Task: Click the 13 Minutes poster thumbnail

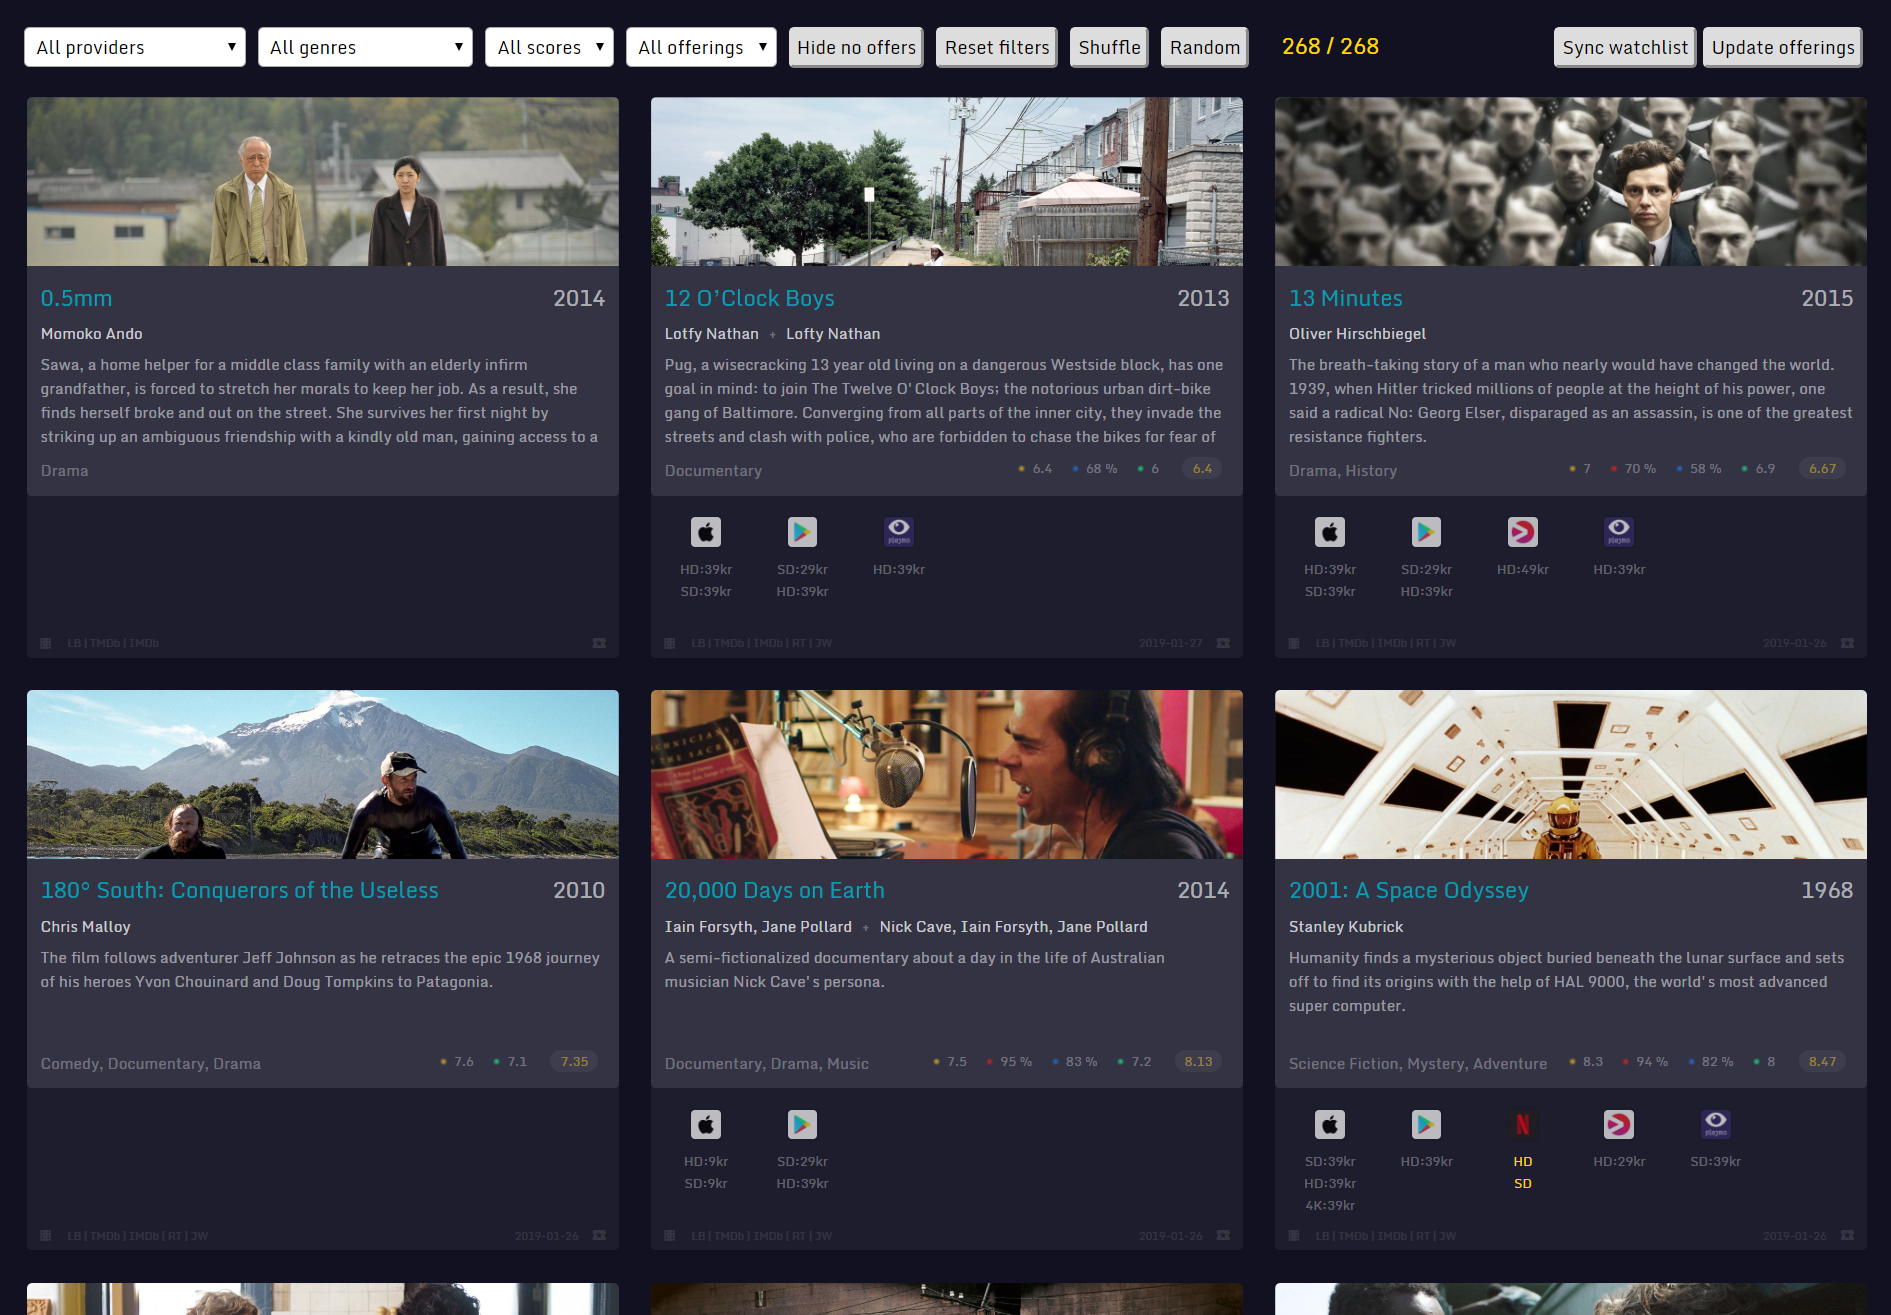Action: pos(1571,181)
